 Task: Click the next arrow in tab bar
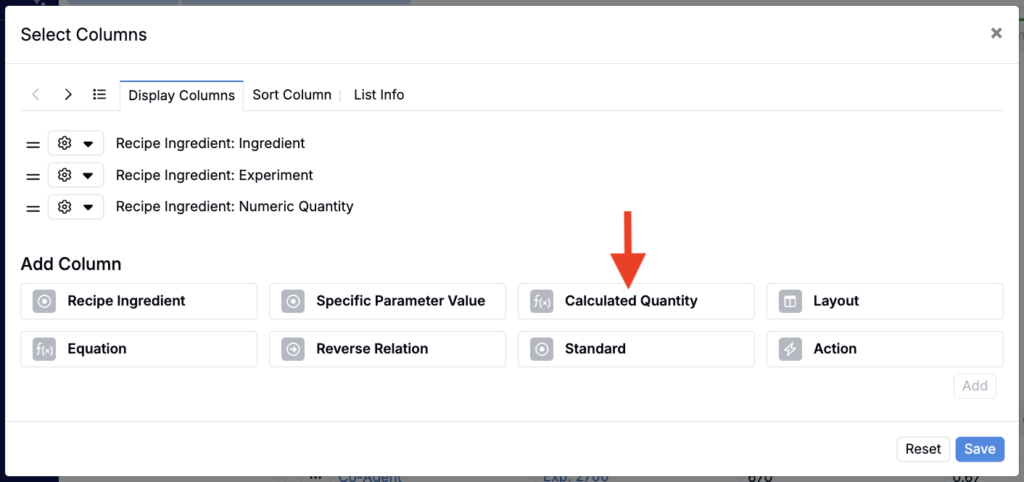point(68,94)
